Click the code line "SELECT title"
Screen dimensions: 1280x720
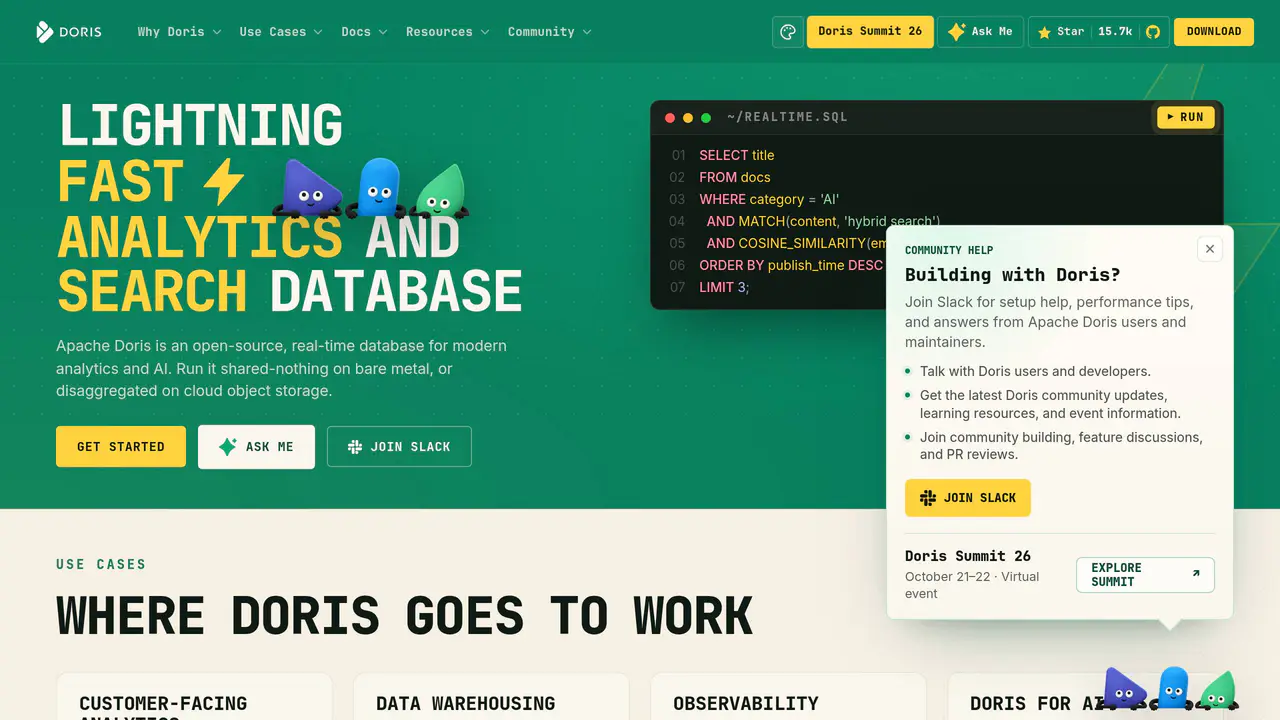(x=737, y=155)
